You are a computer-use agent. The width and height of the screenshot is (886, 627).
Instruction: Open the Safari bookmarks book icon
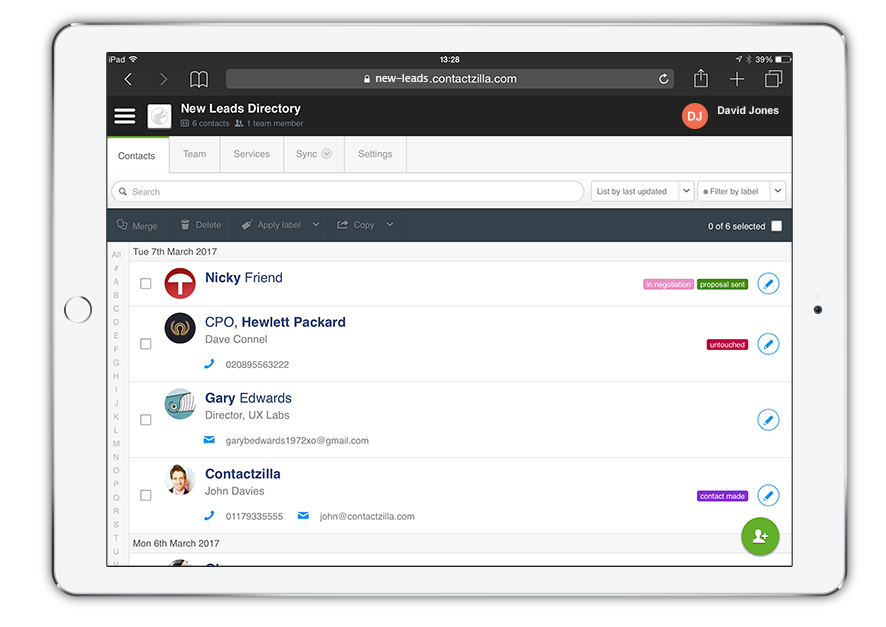[x=199, y=79]
